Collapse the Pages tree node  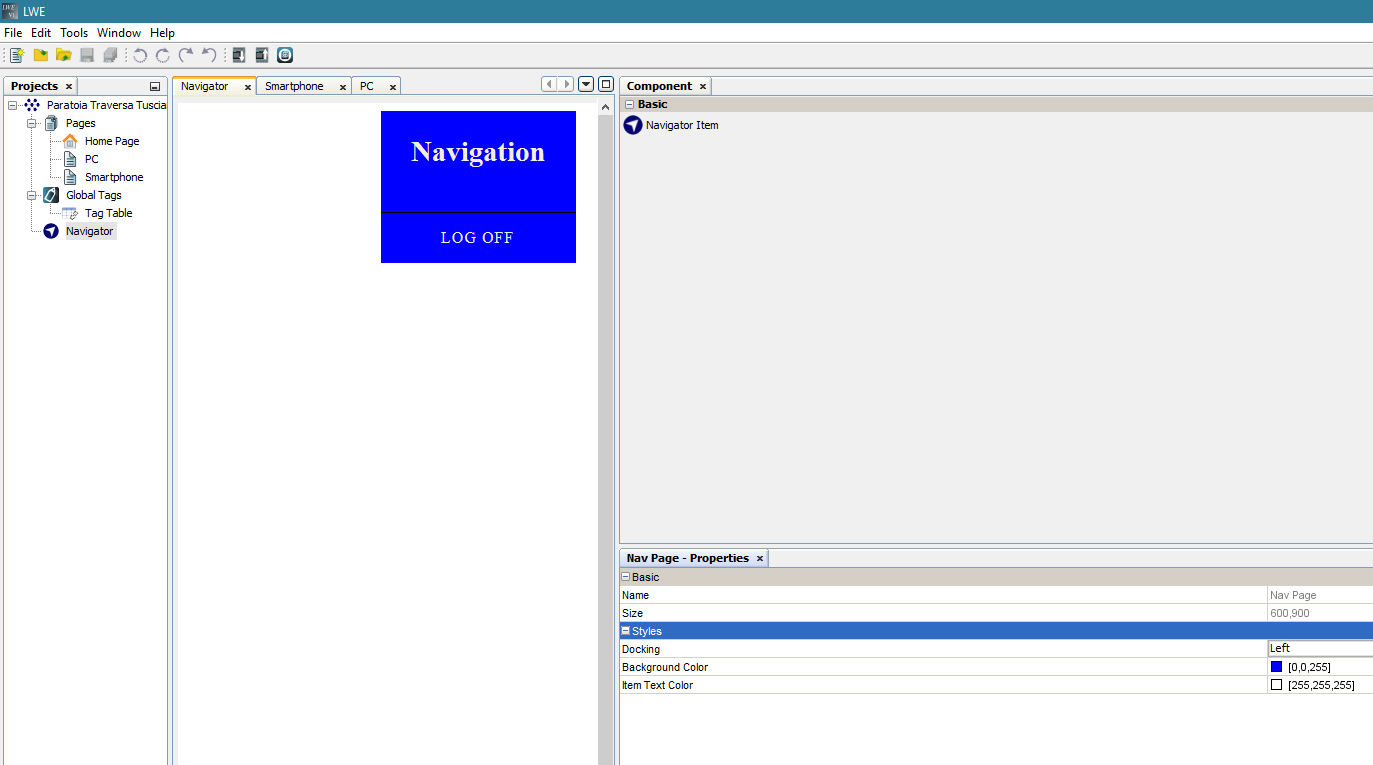coord(32,123)
